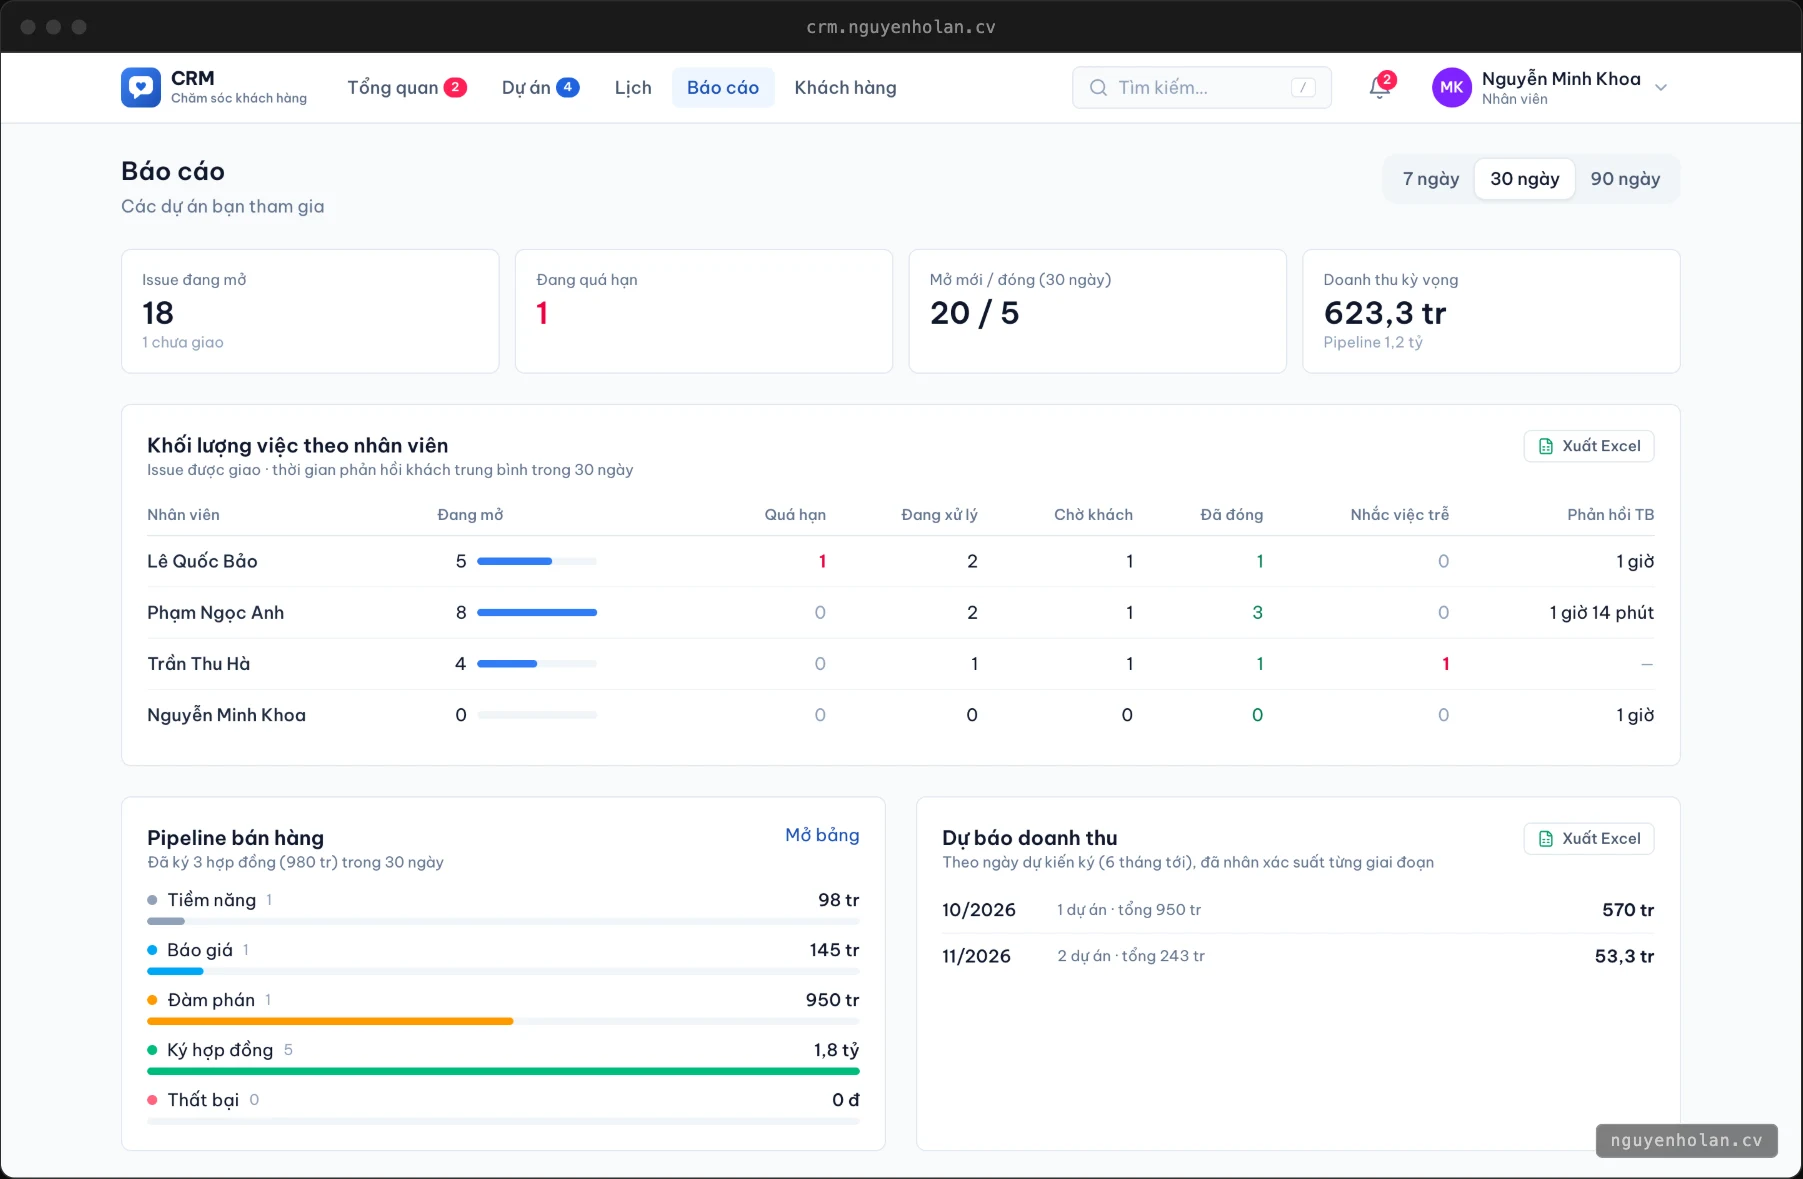Screen dimensions: 1803x1179
Task: Select the Nguyễn Minh Khoa table row name
Action: pyautogui.click(x=226, y=715)
